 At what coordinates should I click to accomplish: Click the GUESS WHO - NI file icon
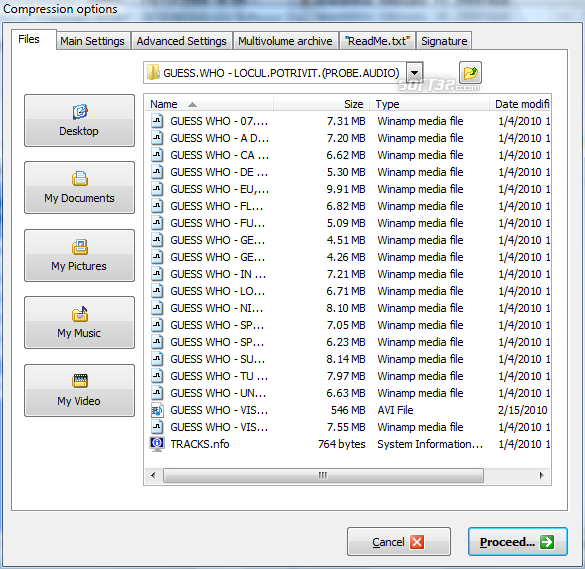157,308
